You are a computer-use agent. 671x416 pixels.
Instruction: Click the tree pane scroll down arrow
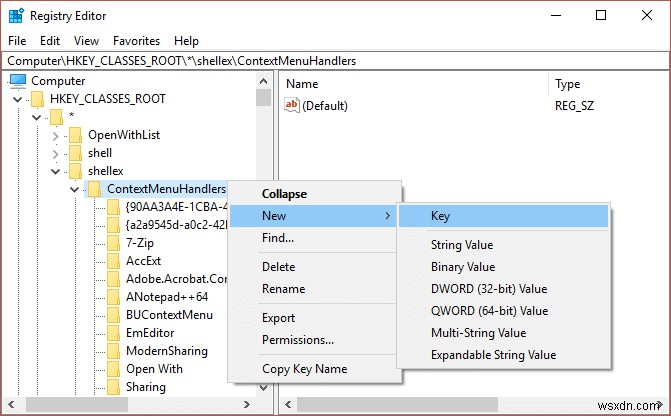tap(264, 388)
